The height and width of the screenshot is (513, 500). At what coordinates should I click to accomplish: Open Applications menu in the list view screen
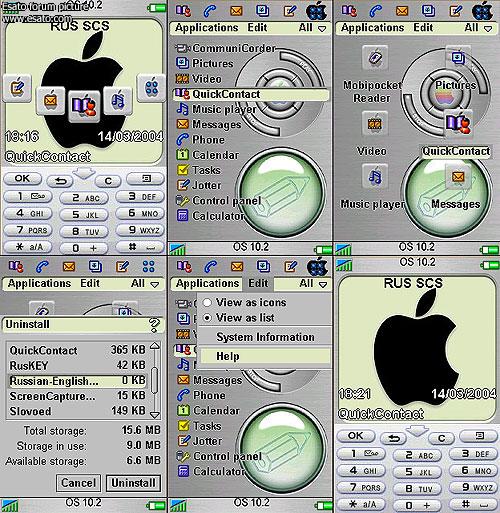[207, 28]
